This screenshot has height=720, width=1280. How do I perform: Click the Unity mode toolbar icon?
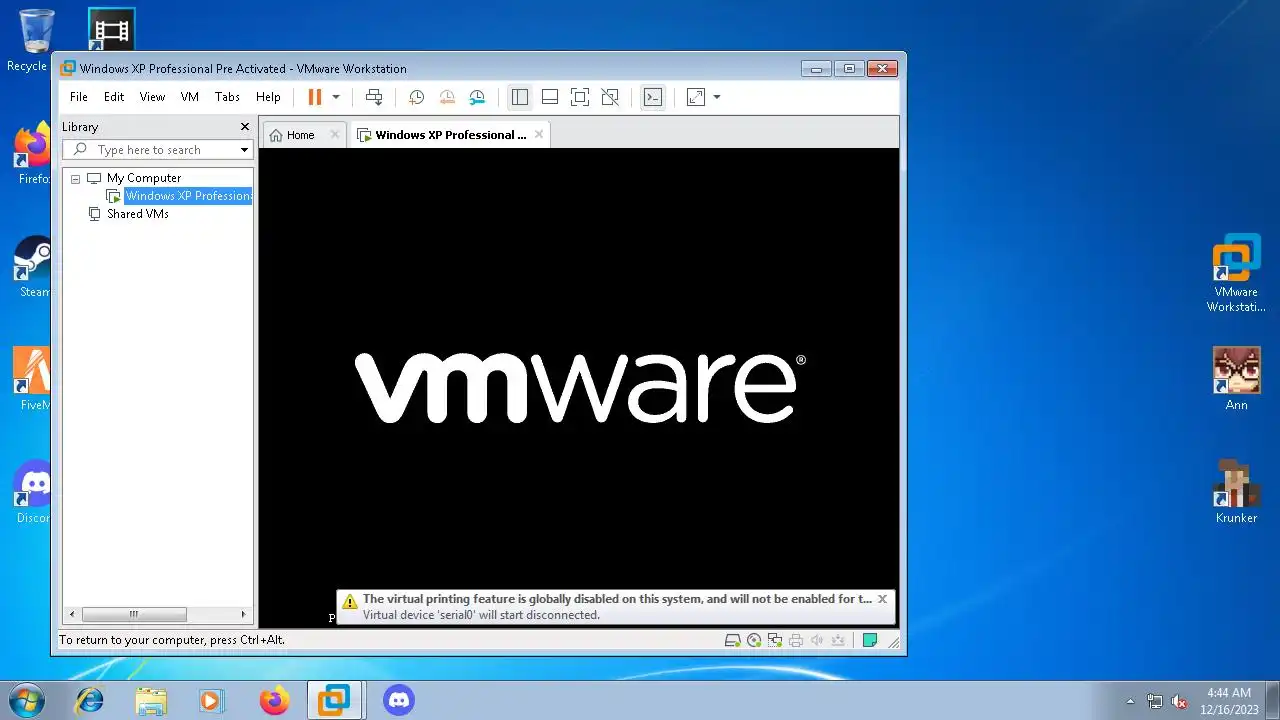(x=610, y=97)
